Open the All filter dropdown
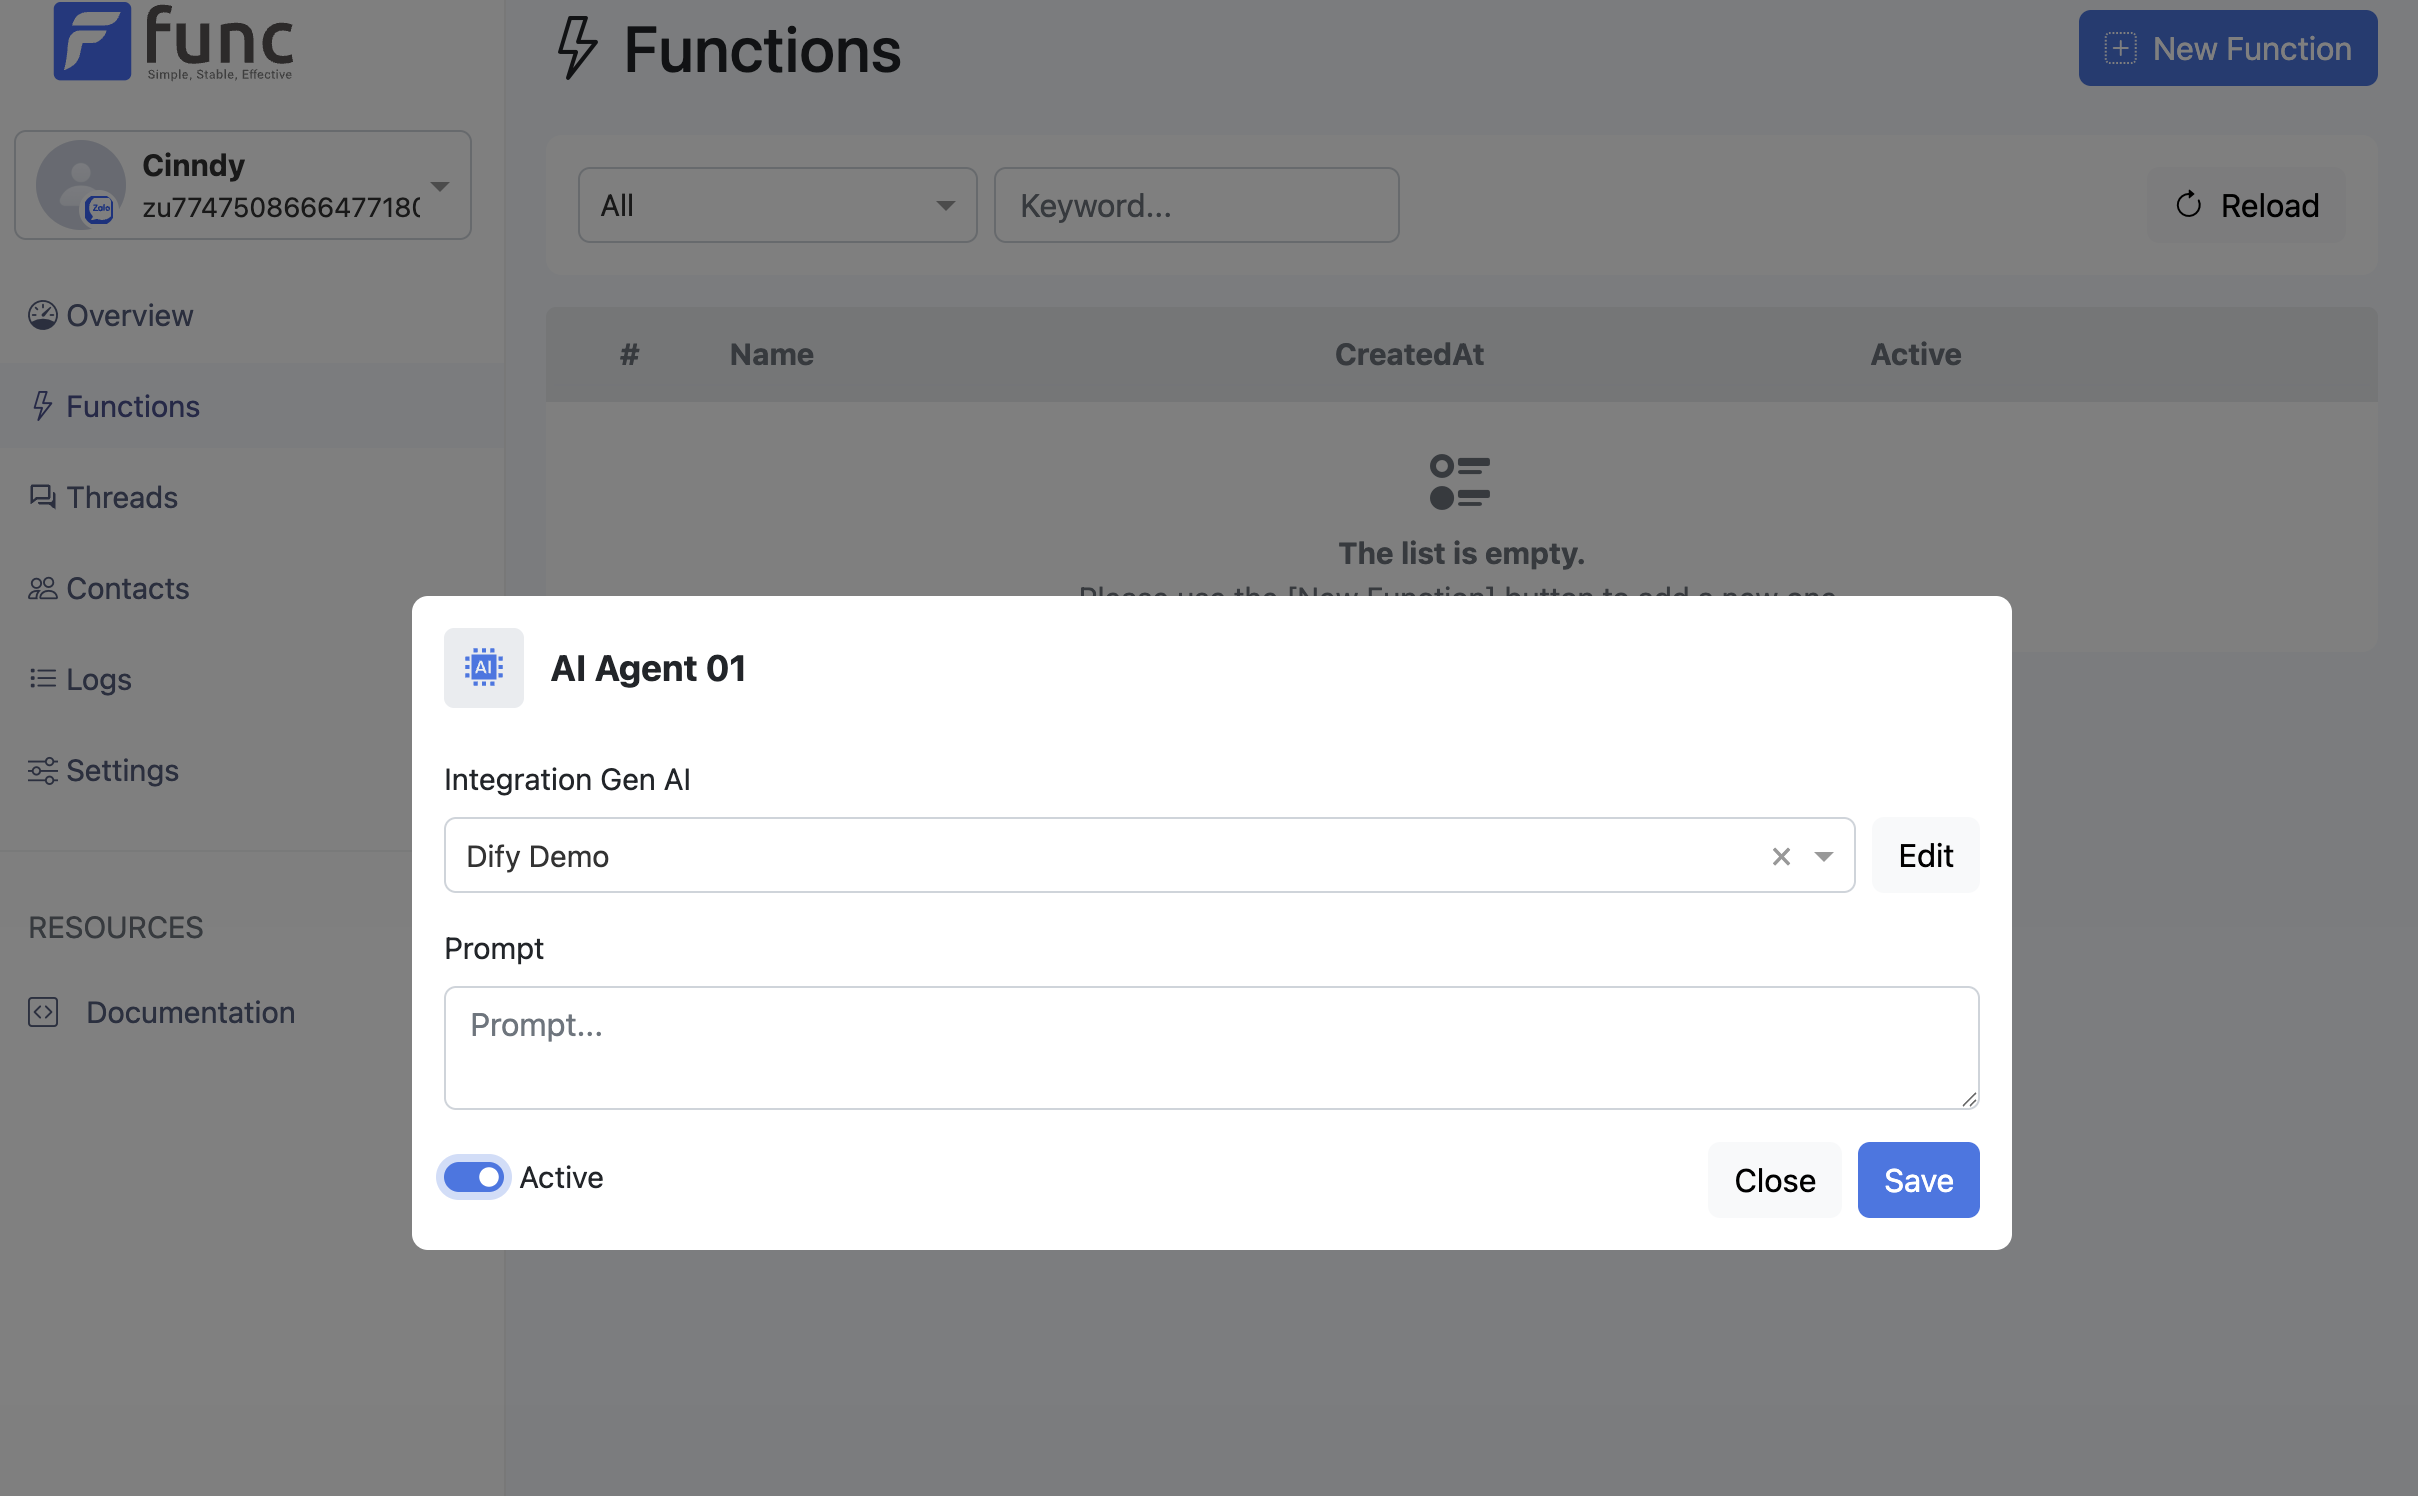The image size is (2418, 1496). point(777,205)
